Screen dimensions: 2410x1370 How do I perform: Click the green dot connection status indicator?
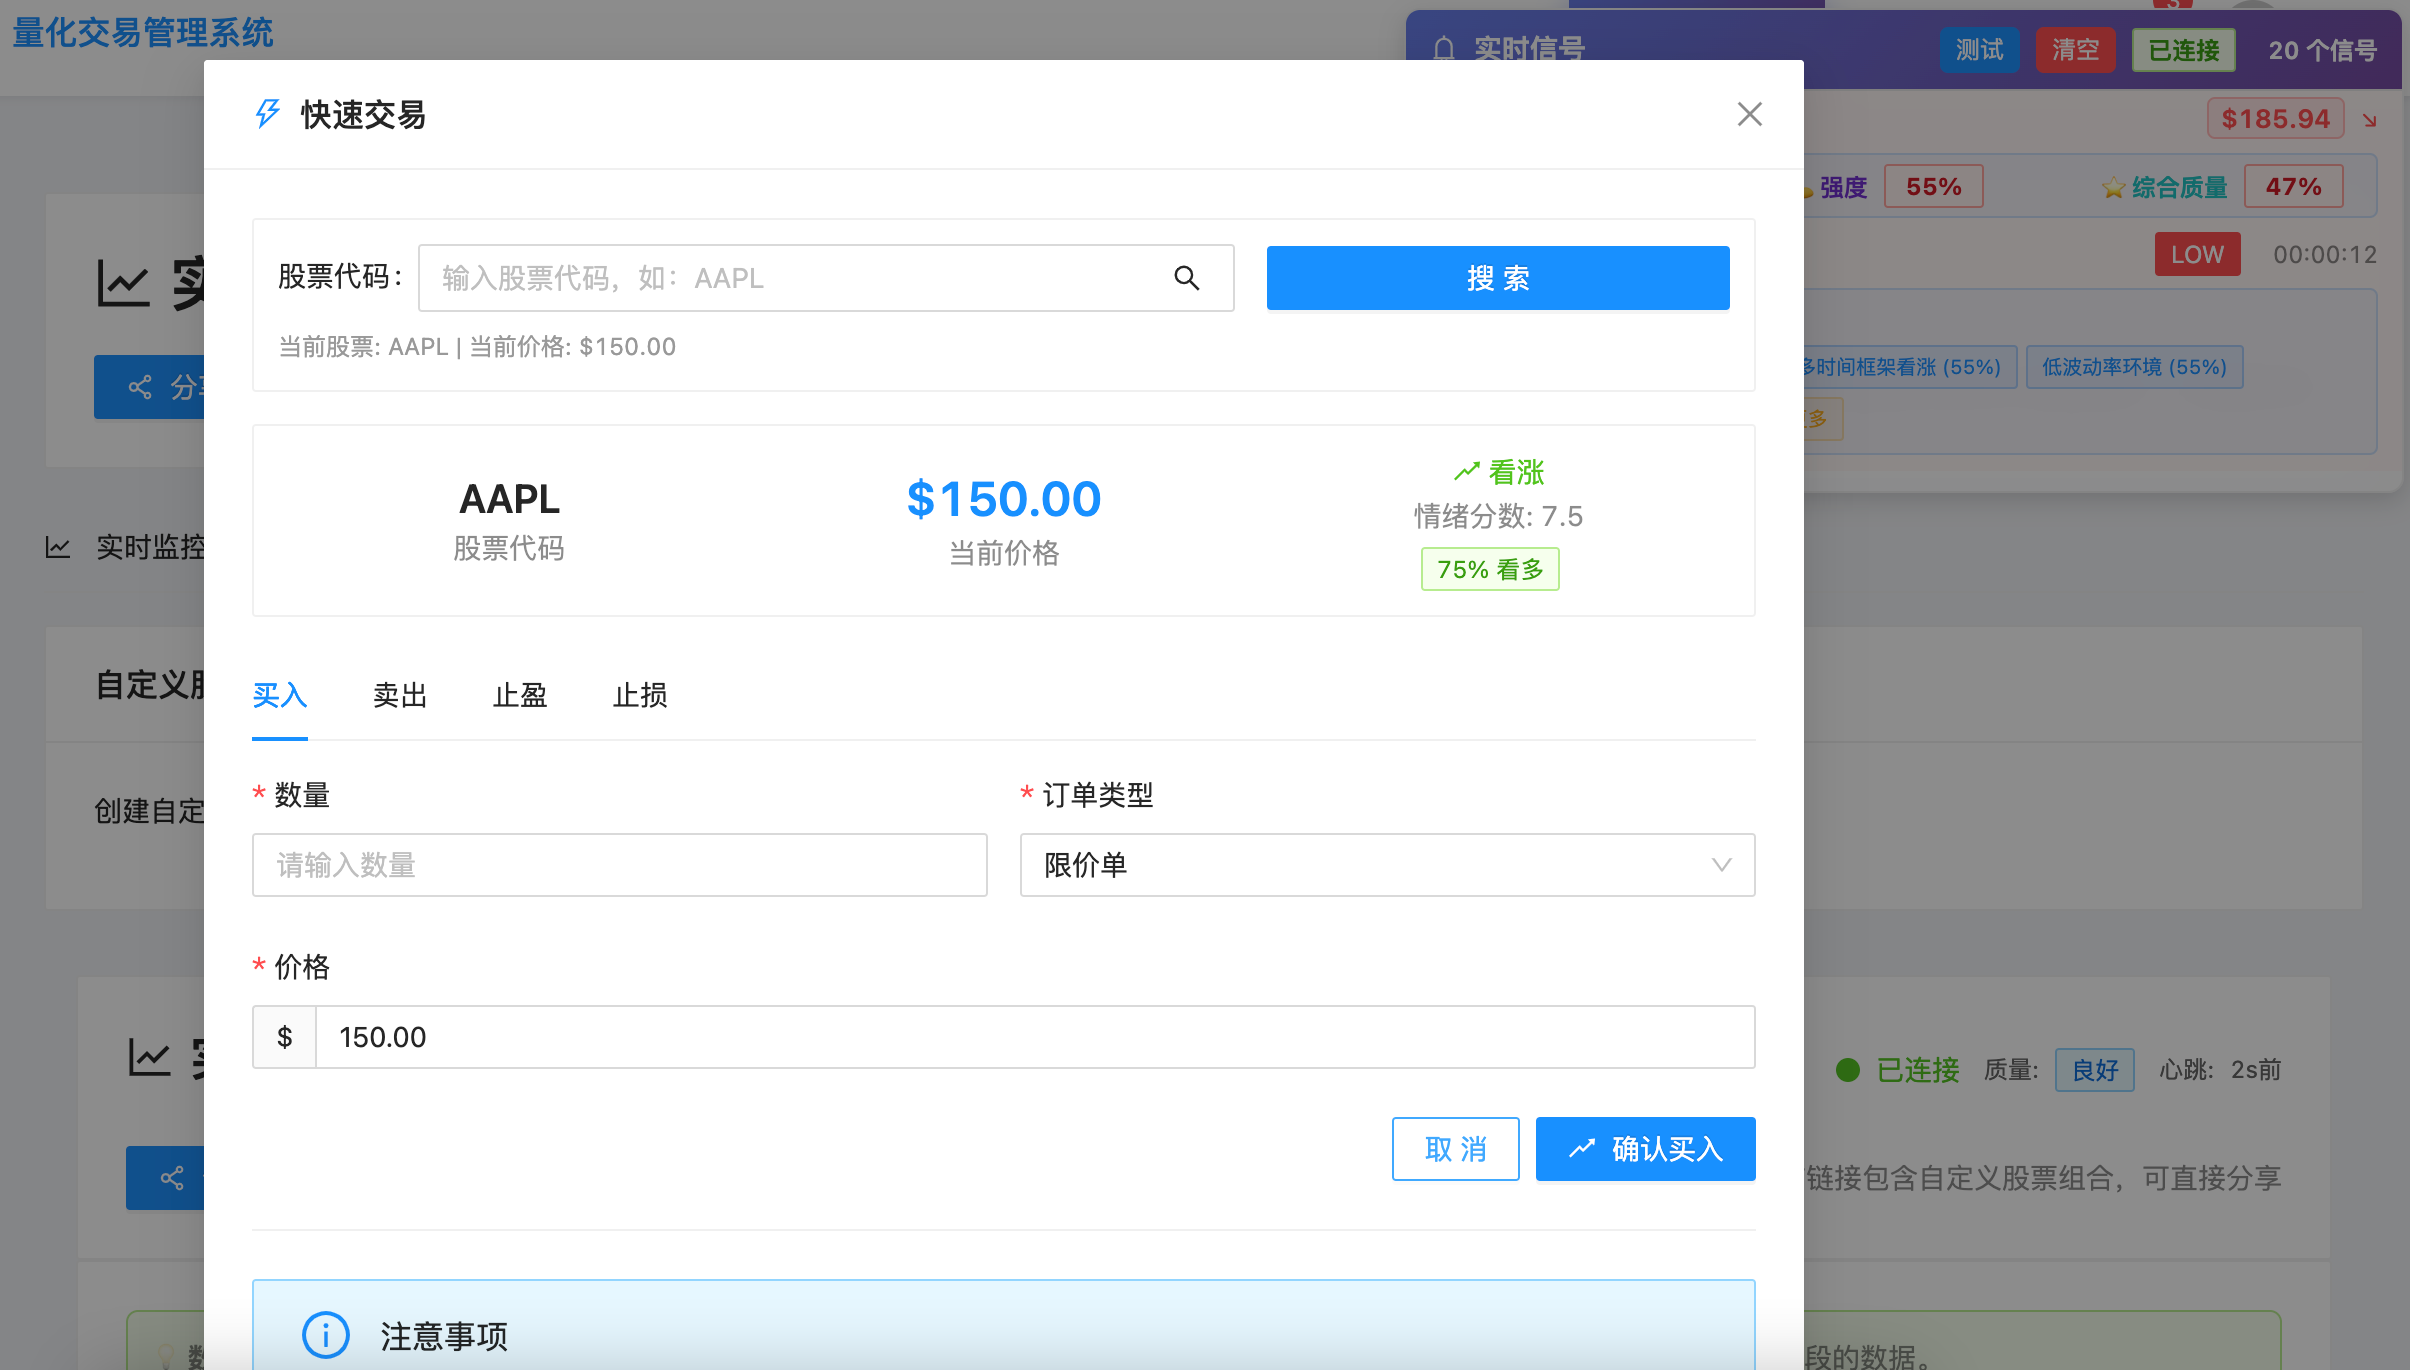tap(1847, 1070)
